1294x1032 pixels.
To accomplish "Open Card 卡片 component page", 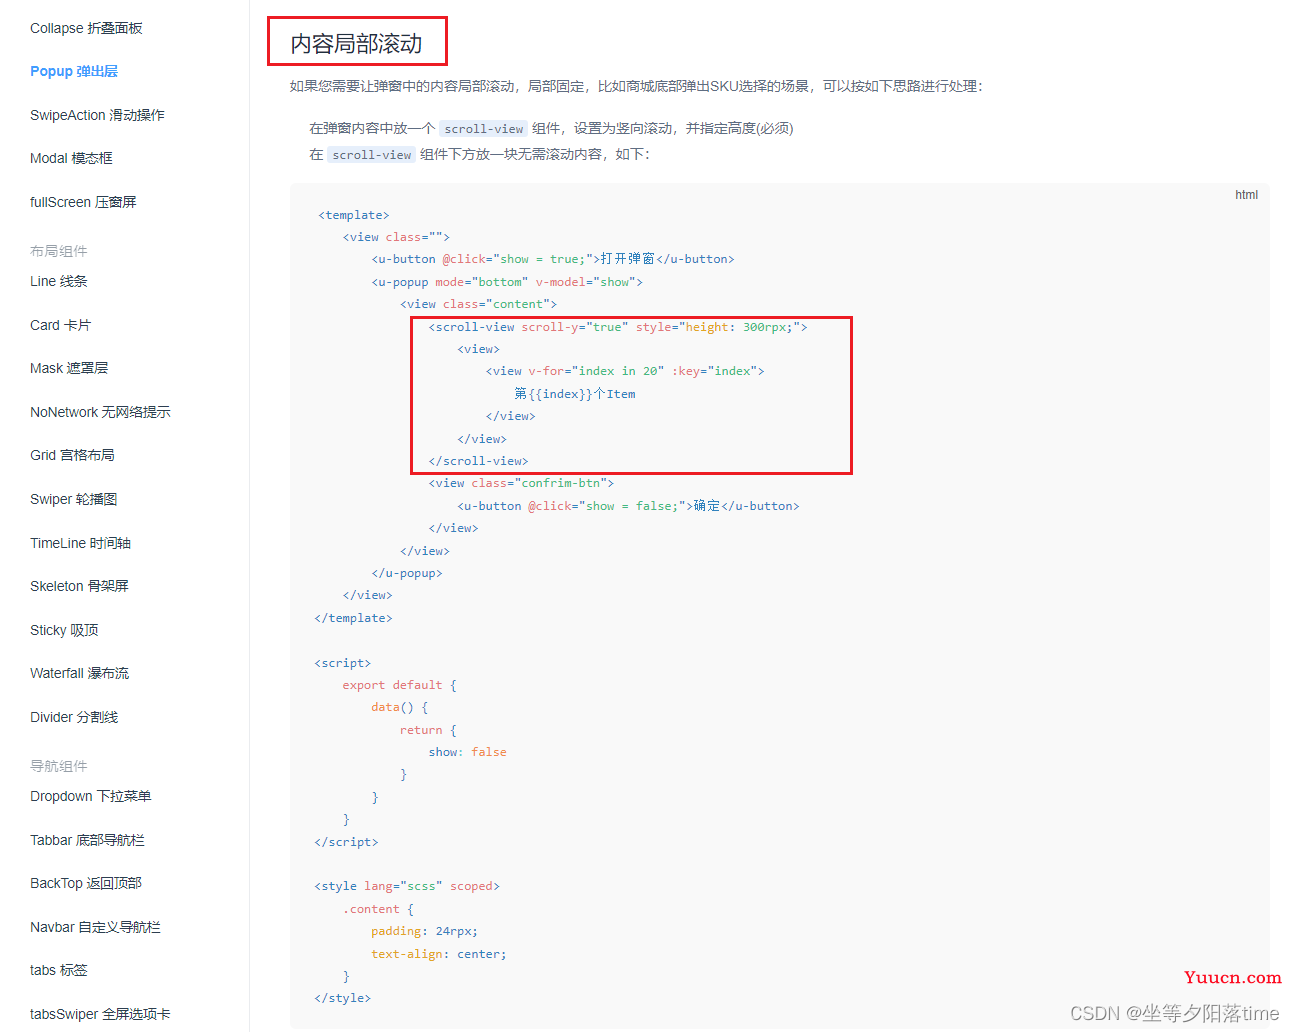I will (60, 325).
